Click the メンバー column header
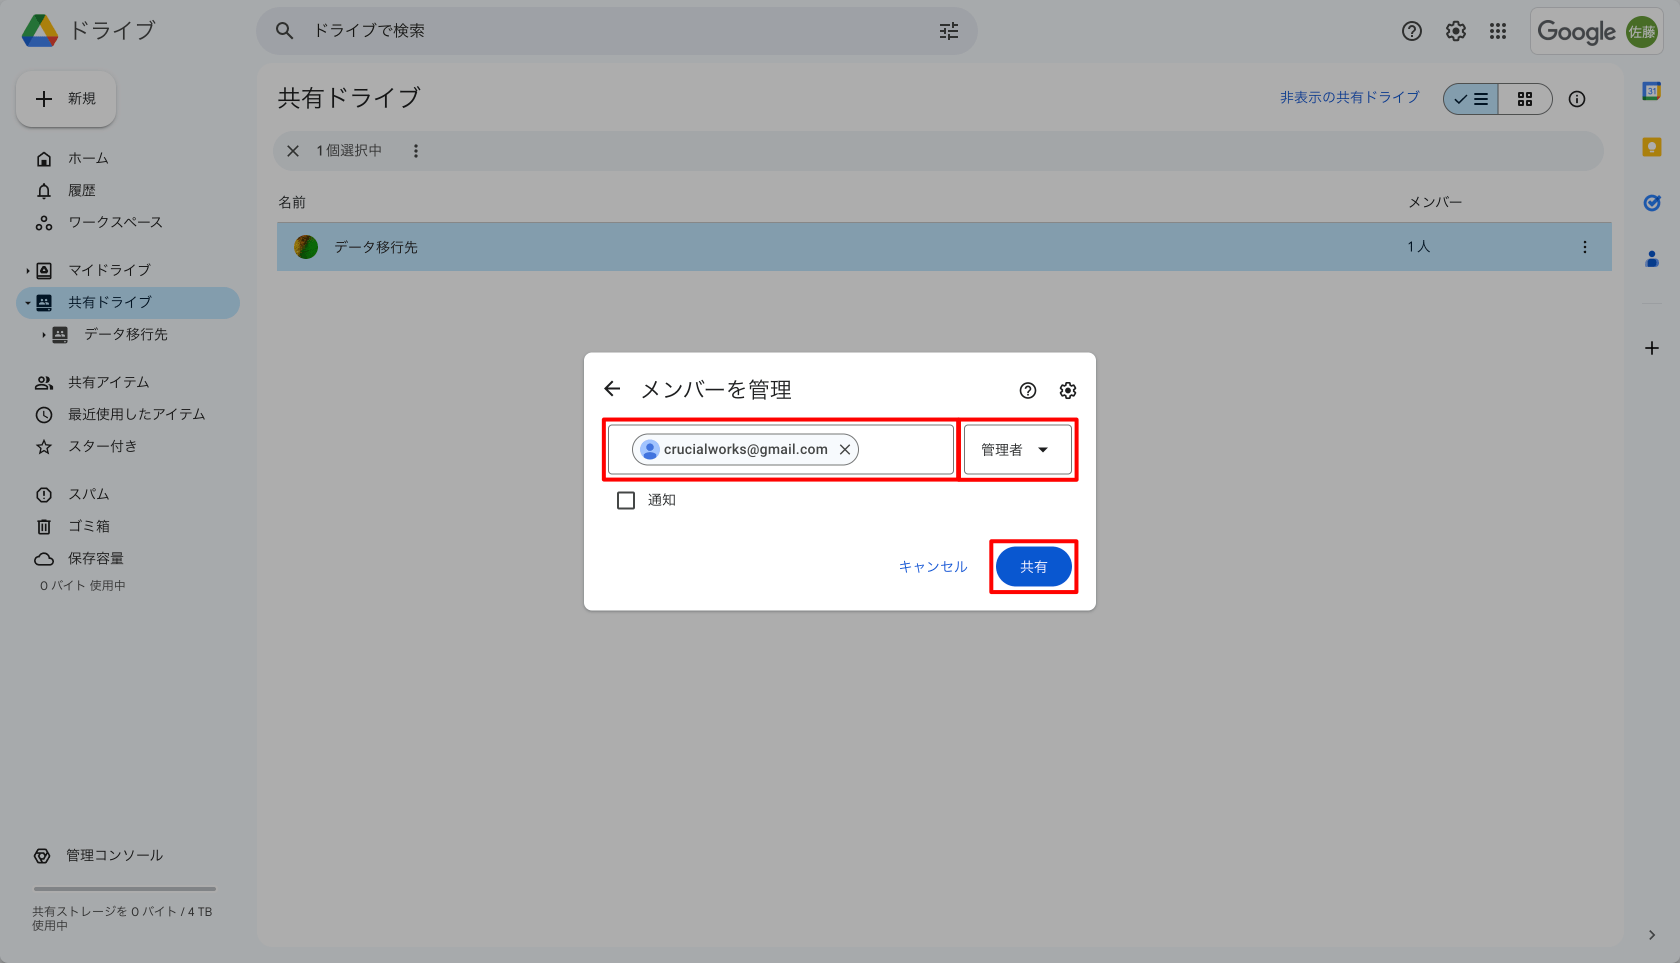 tap(1435, 203)
